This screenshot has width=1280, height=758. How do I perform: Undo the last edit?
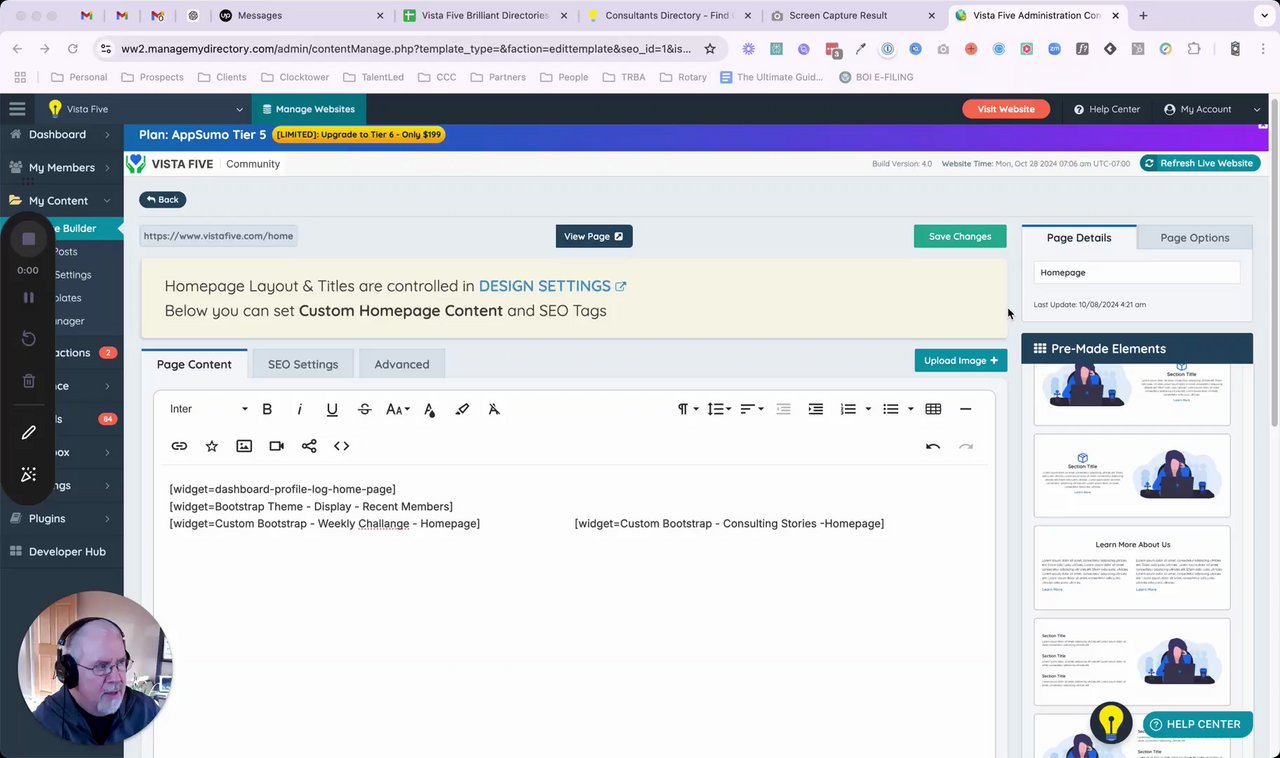click(x=933, y=446)
